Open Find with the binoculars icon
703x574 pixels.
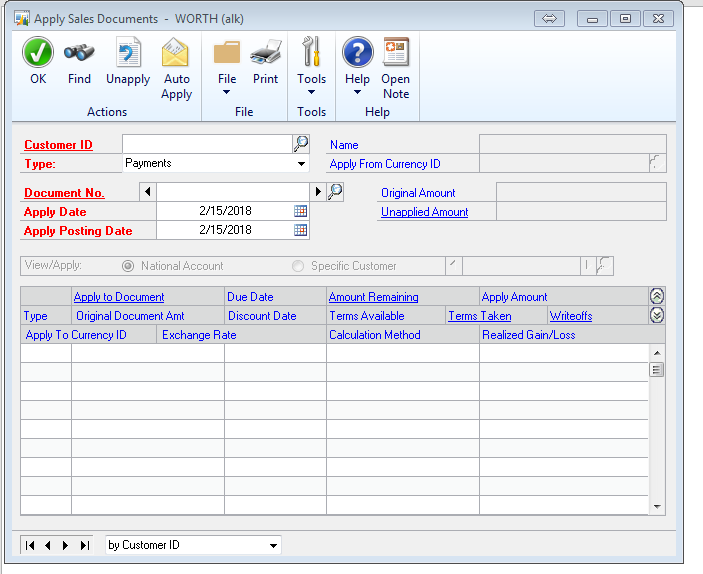[79, 54]
